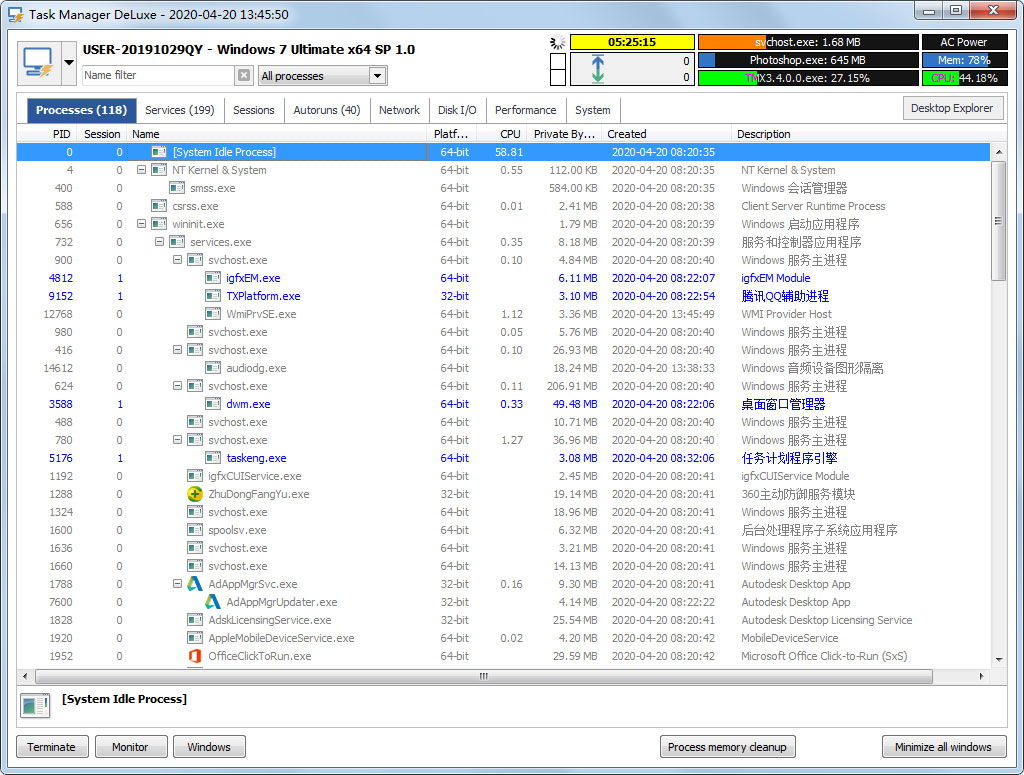Open the Autoruns (40) tab
This screenshot has width=1024, height=775.
(x=326, y=110)
